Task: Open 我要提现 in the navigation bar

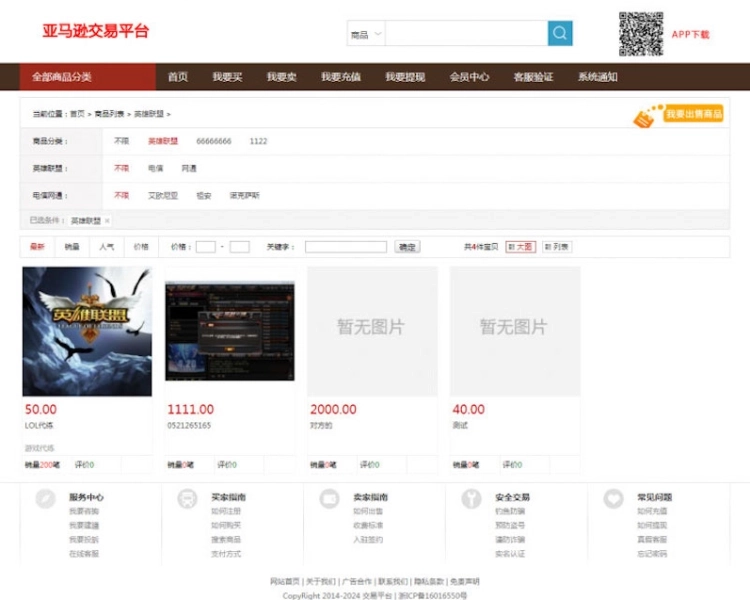Action: [406, 77]
